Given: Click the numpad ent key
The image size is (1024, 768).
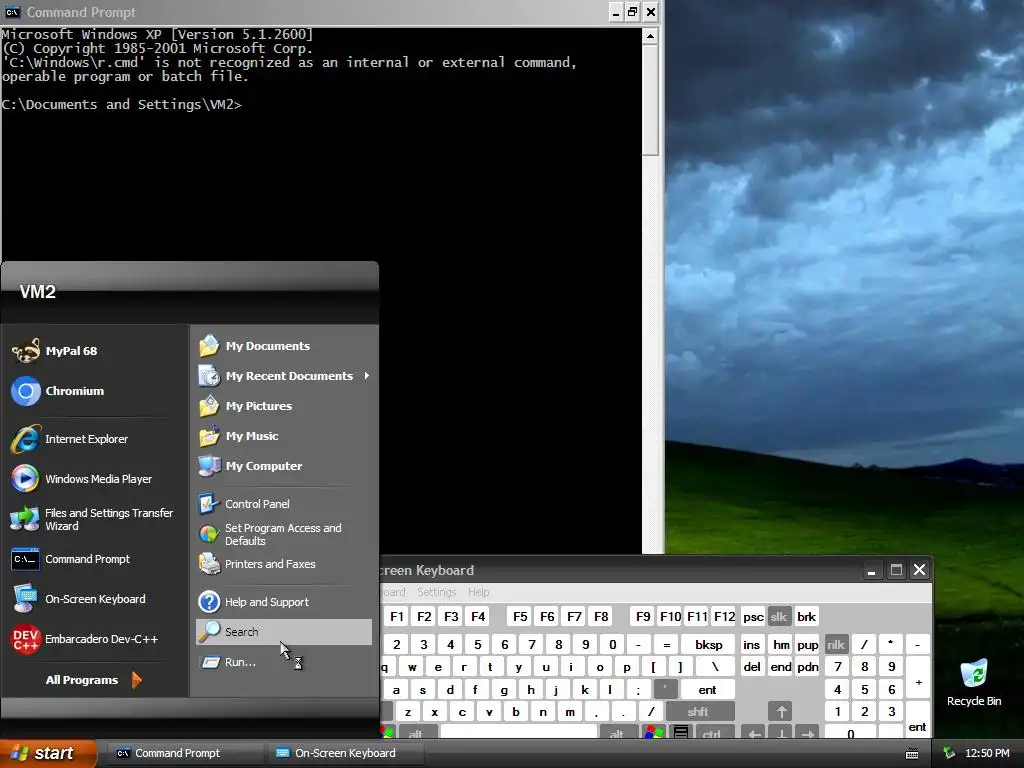Looking at the screenshot, I should [918, 721].
